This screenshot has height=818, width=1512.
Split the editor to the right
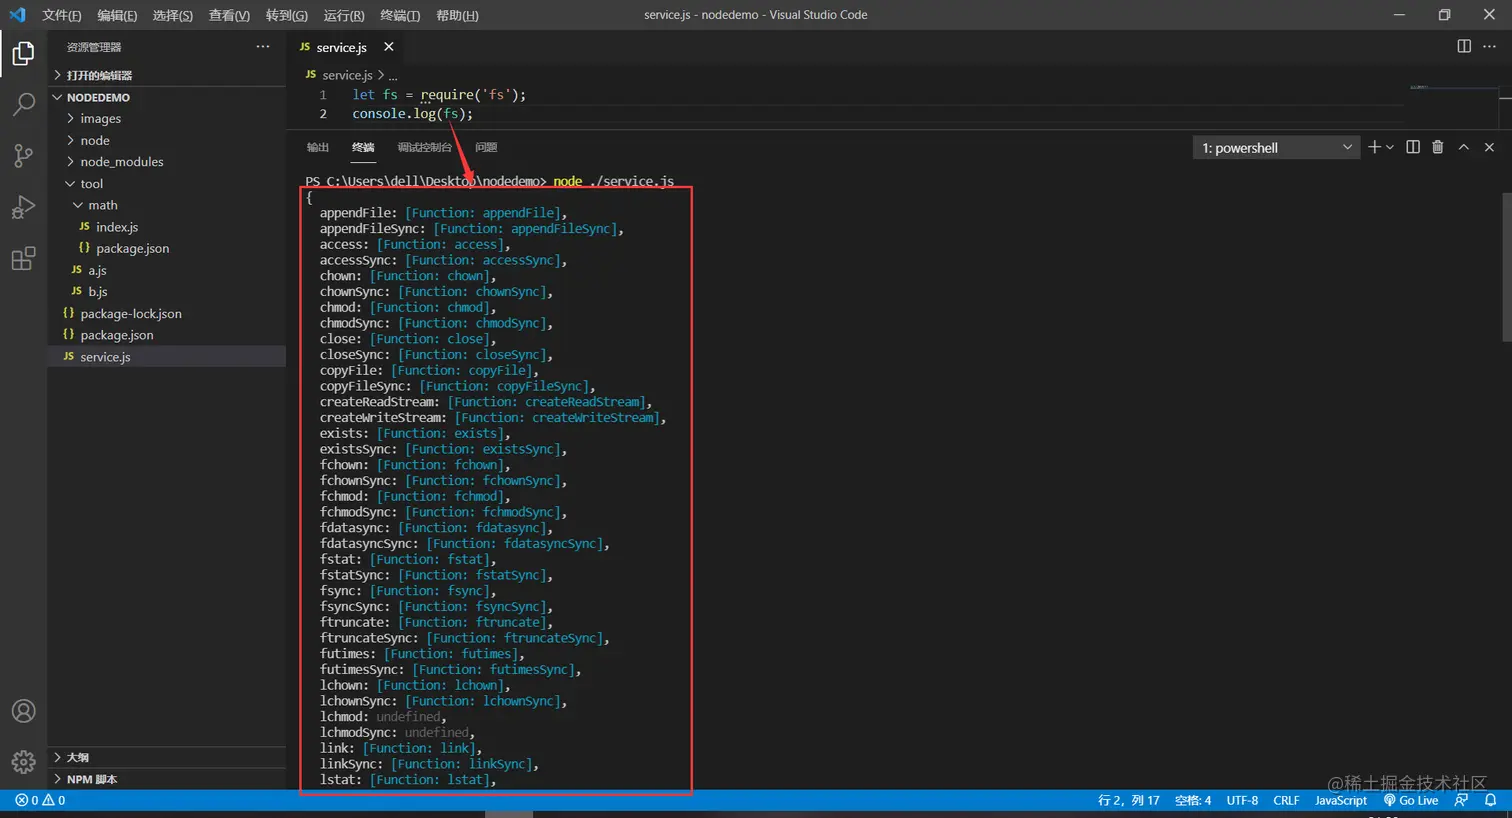pyautogui.click(x=1464, y=47)
